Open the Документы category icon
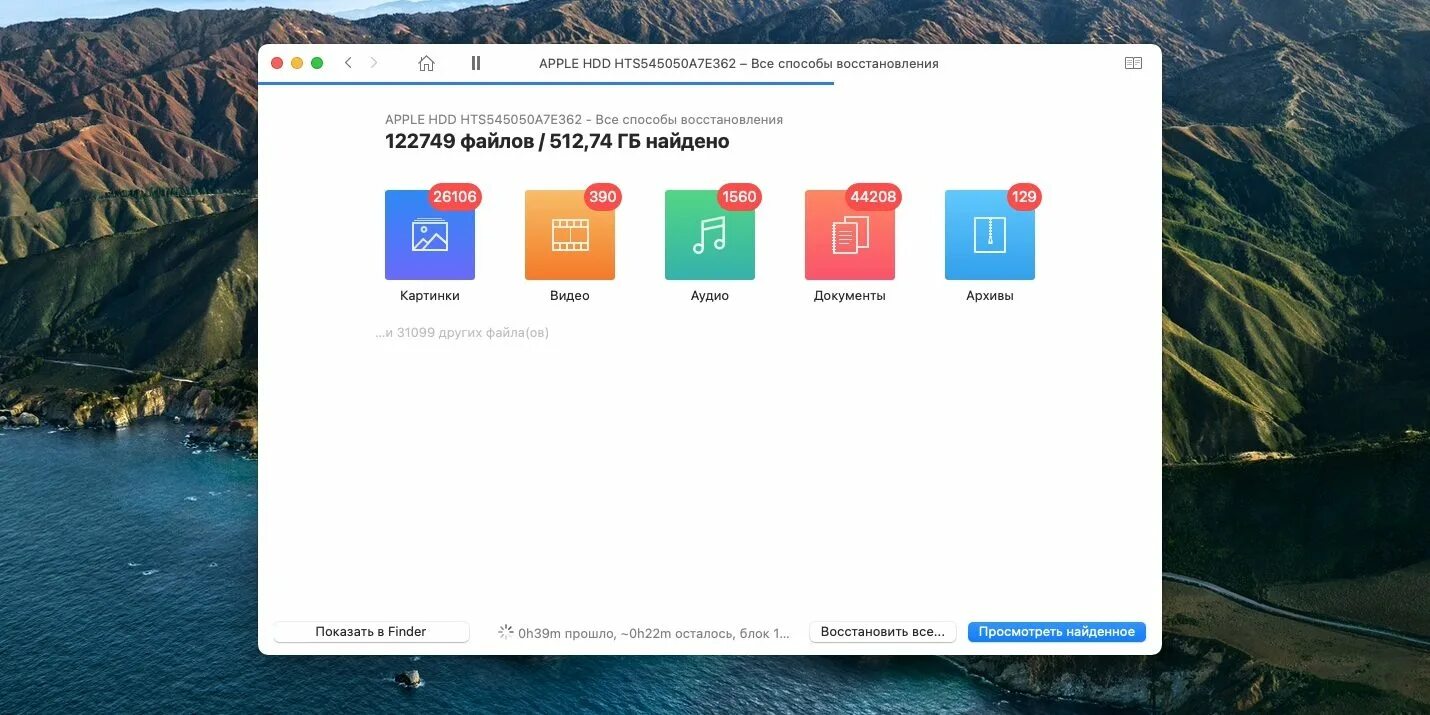The height and width of the screenshot is (715, 1430). click(850, 235)
